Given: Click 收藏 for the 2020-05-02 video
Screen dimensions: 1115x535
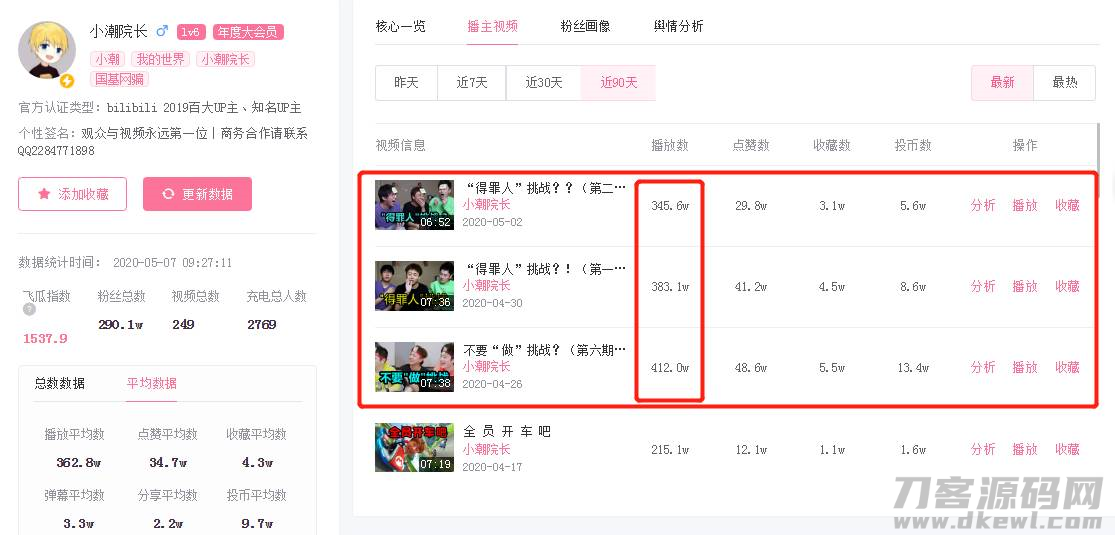Looking at the screenshot, I should pos(1067,205).
